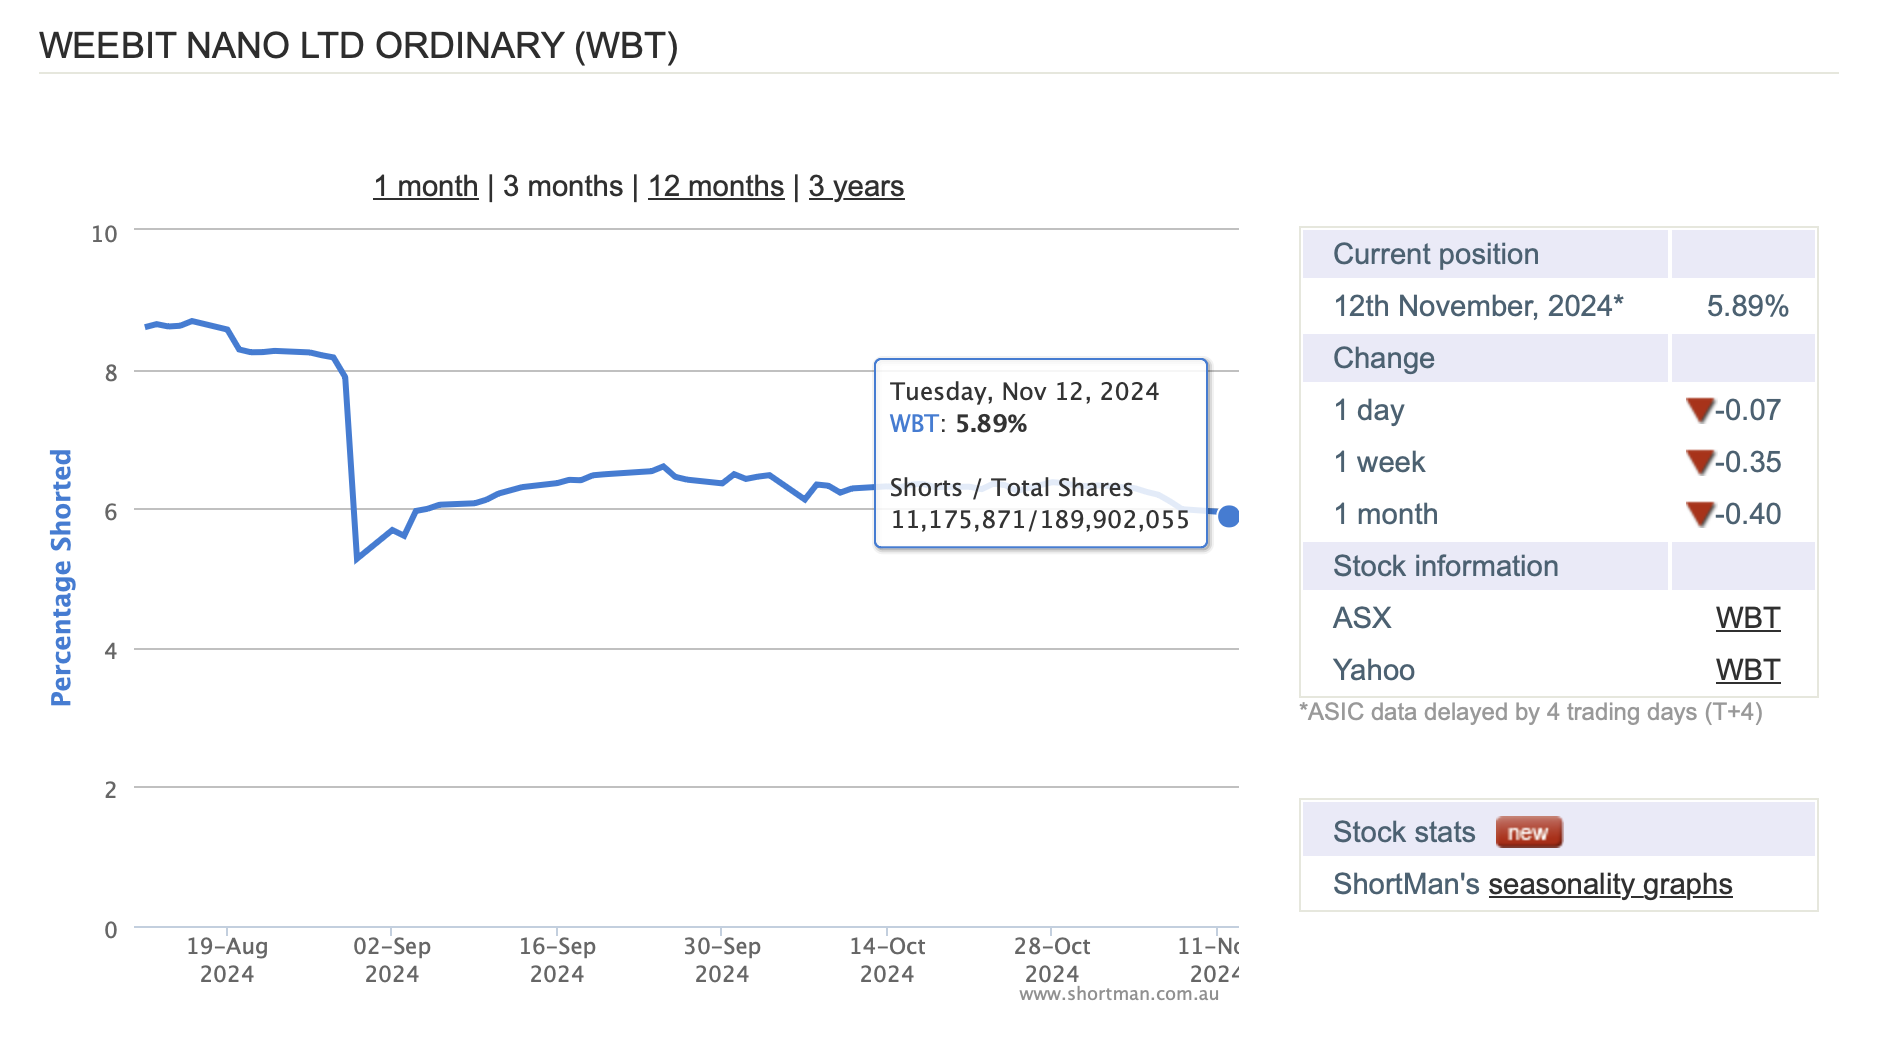Click the 1 day red down arrow
The height and width of the screenshot is (1042, 1882).
click(x=1700, y=409)
